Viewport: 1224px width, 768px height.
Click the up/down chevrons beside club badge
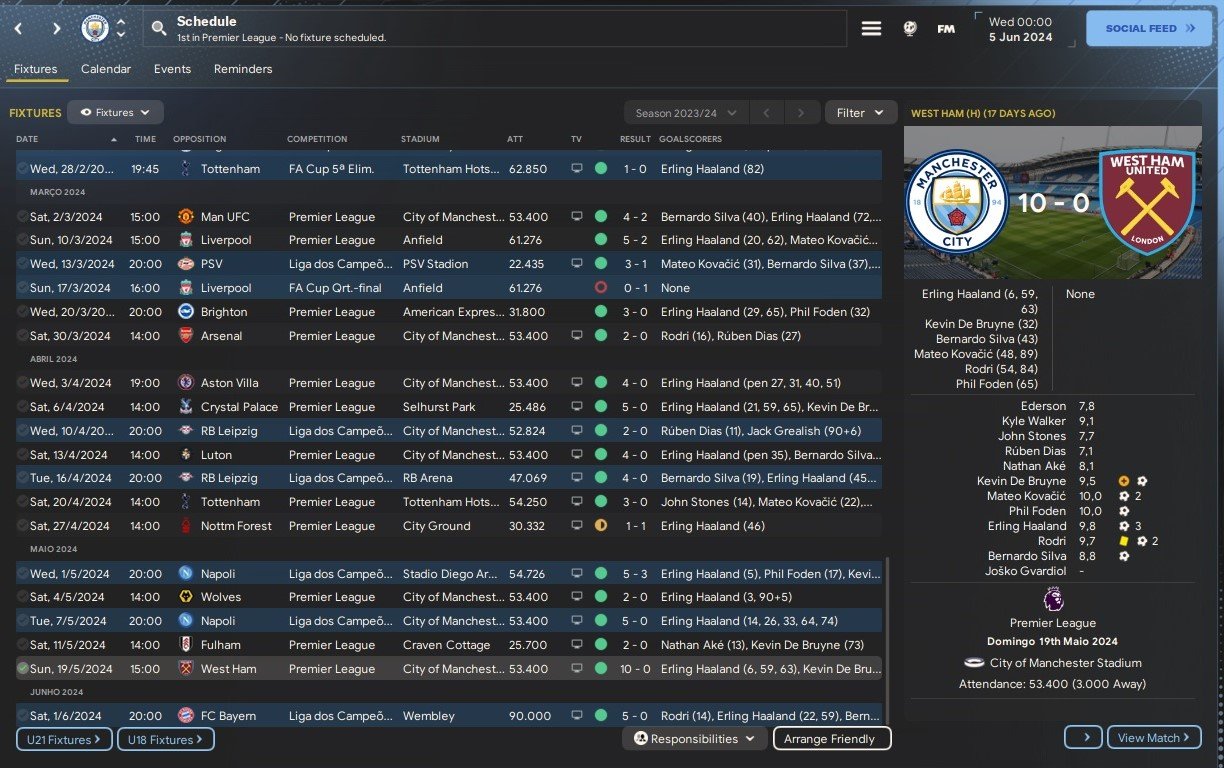point(121,28)
